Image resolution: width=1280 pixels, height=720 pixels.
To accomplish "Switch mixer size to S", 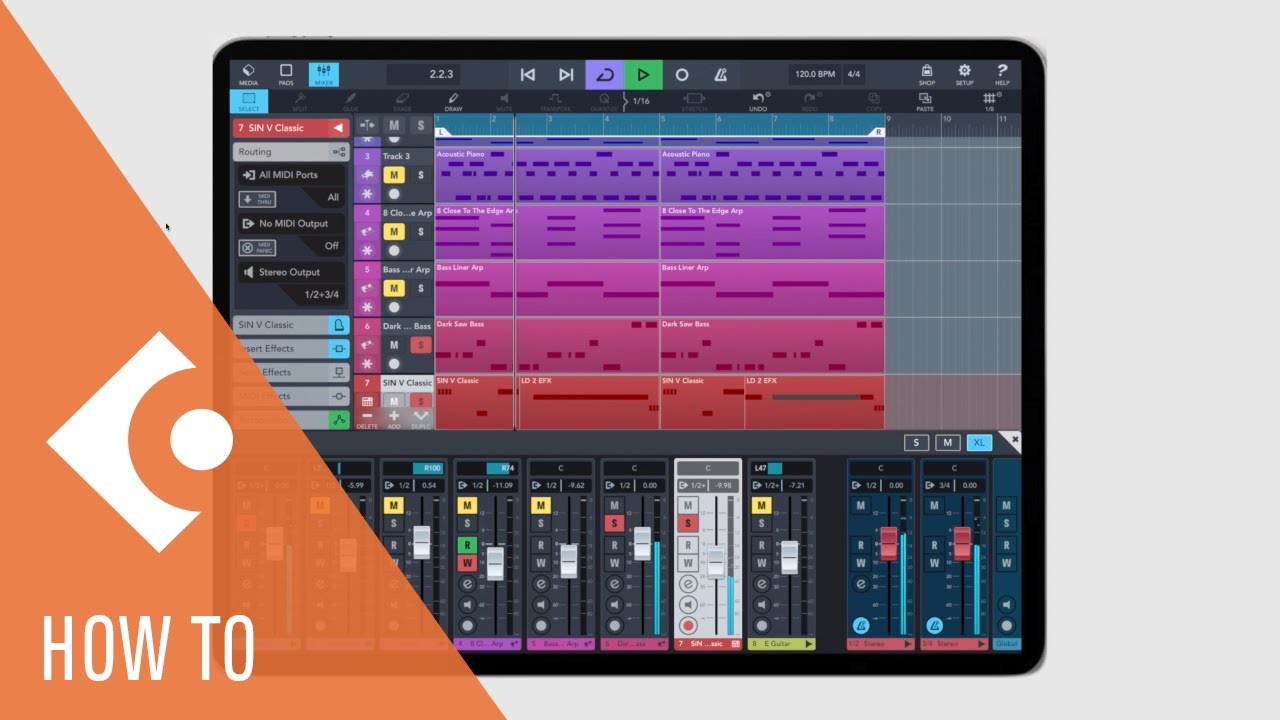I will [915, 442].
